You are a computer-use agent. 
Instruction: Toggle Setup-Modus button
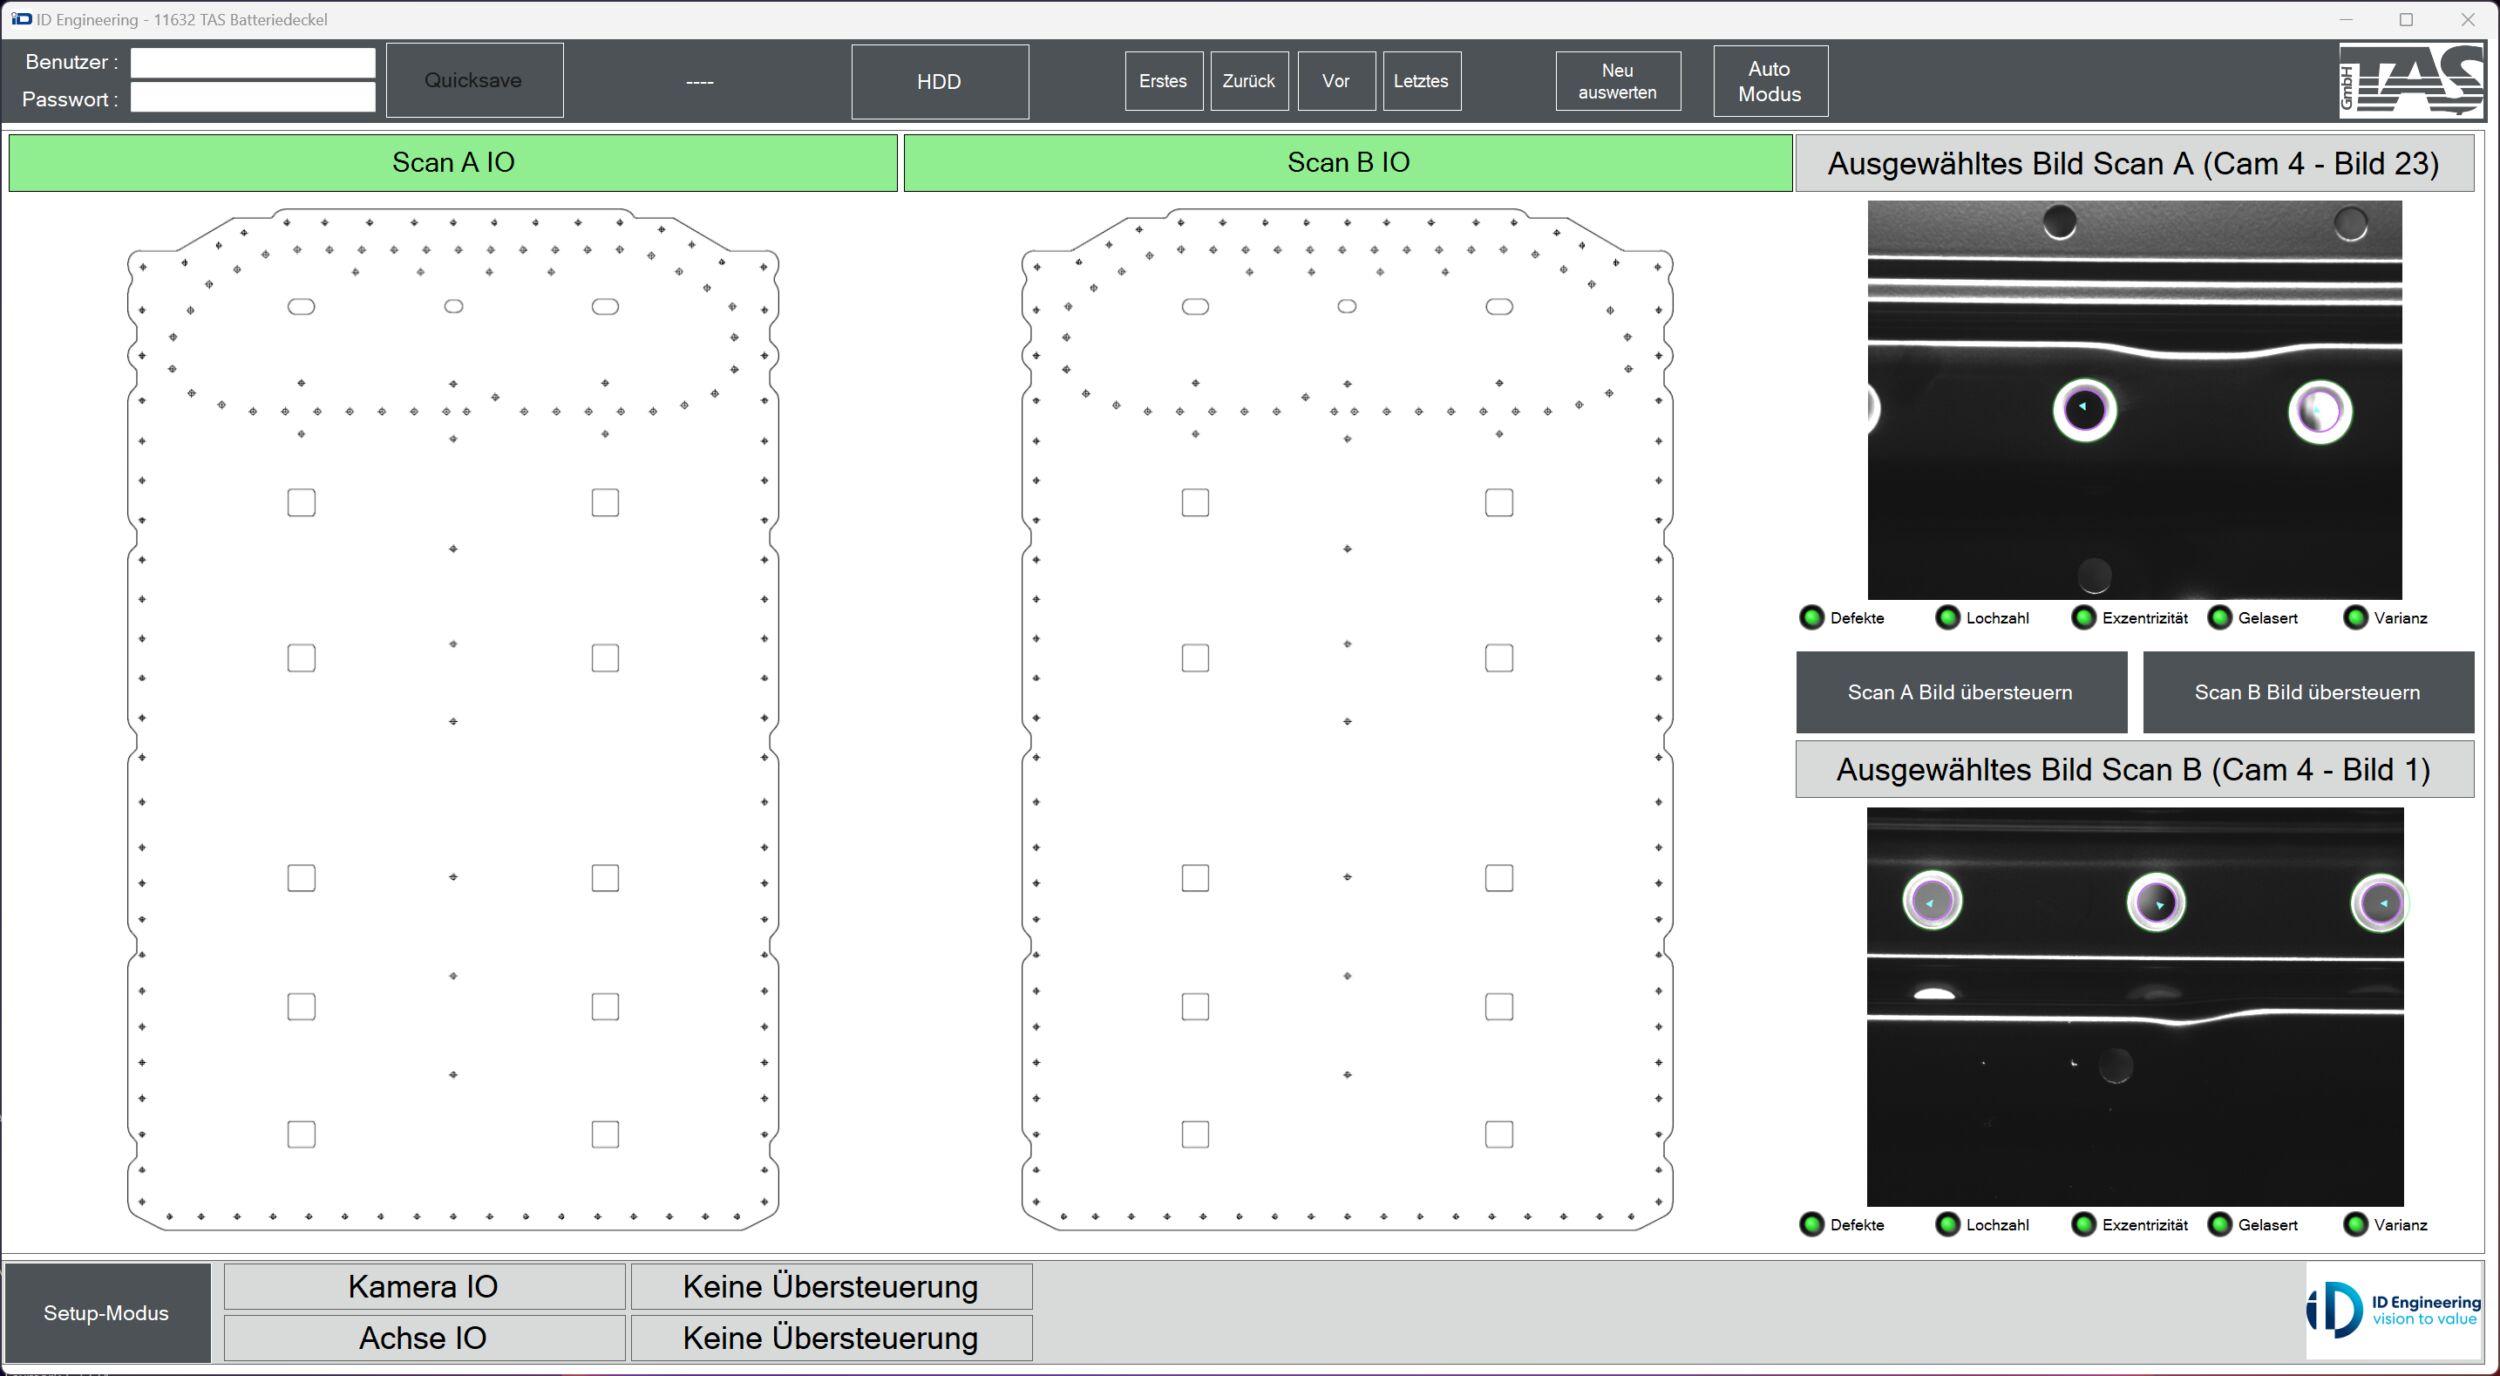(106, 1313)
